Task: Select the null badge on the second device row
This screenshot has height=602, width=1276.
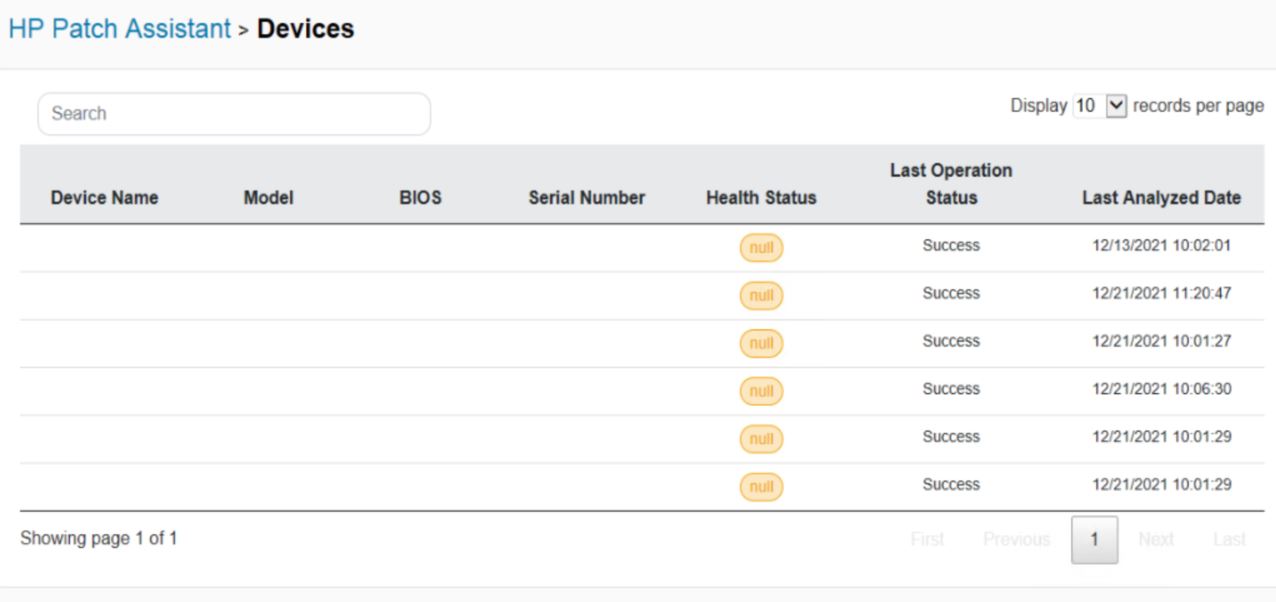Action: pyautogui.click(x=760, y=294)
